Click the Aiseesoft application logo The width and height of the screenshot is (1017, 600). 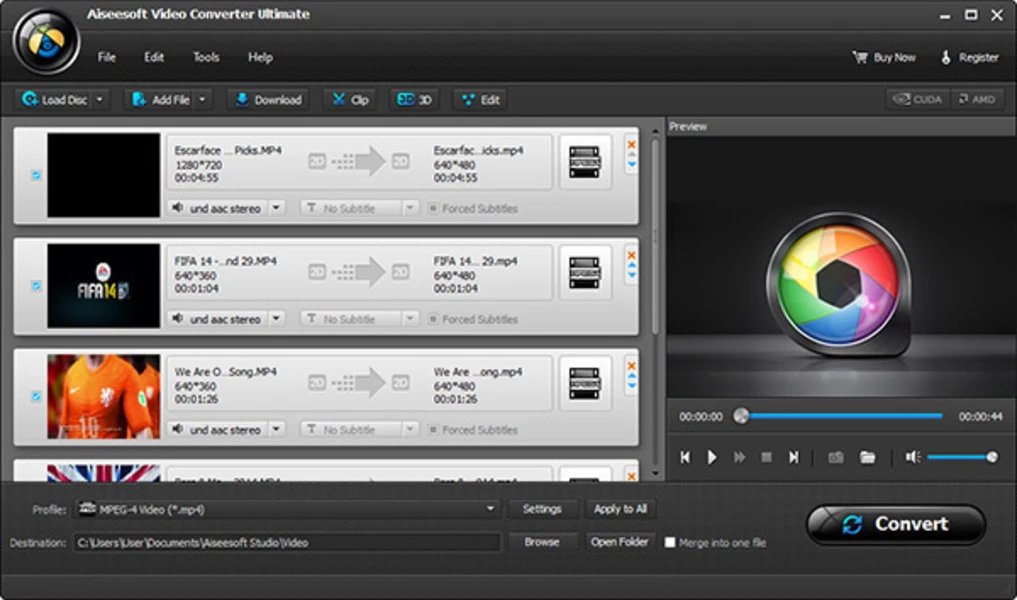[46, 42]
